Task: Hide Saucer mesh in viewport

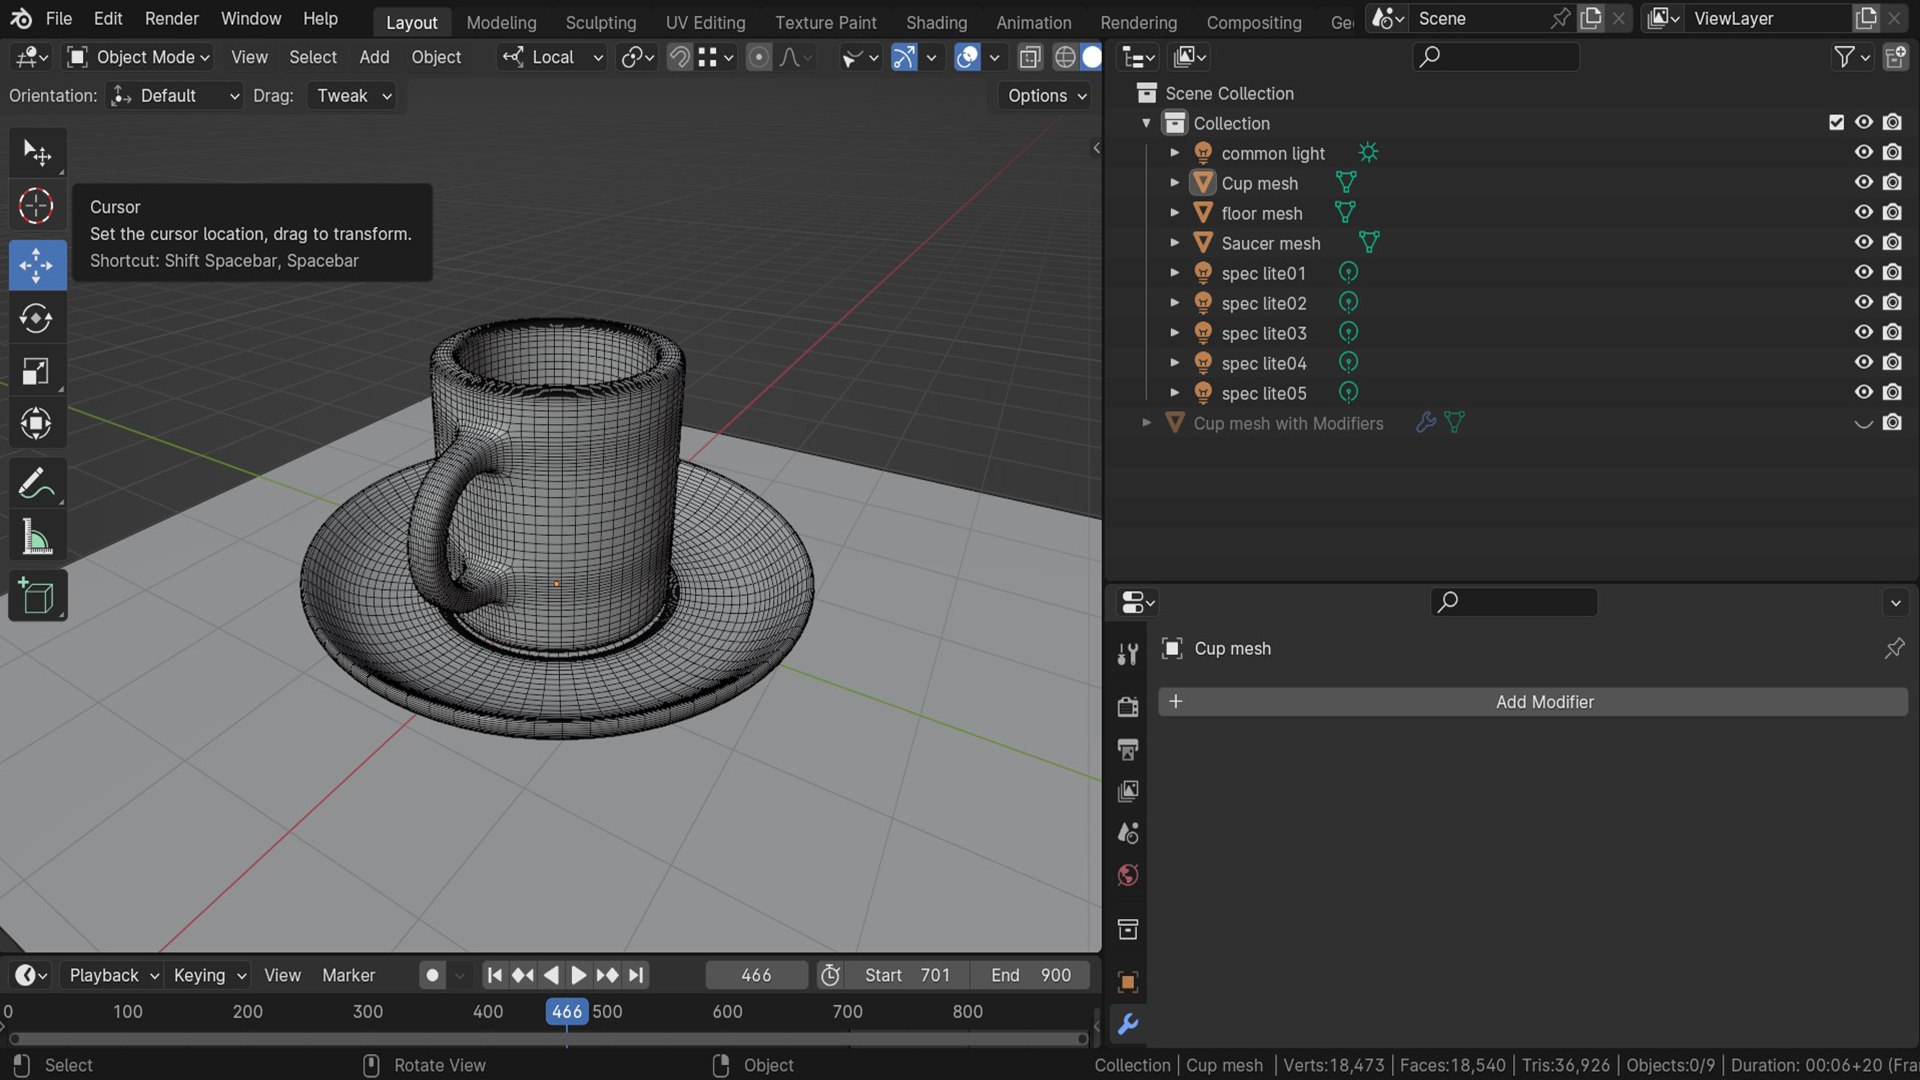Action: pos(1864,242)
